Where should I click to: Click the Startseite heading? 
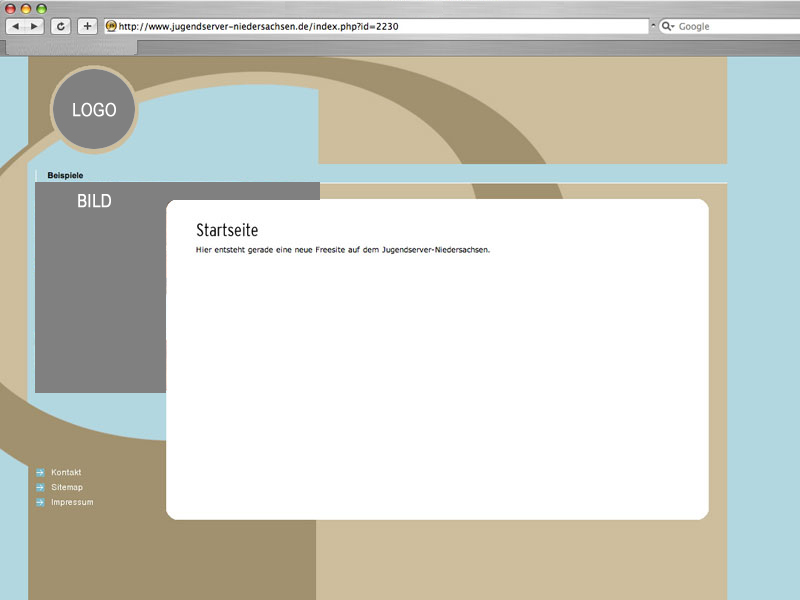227,231
